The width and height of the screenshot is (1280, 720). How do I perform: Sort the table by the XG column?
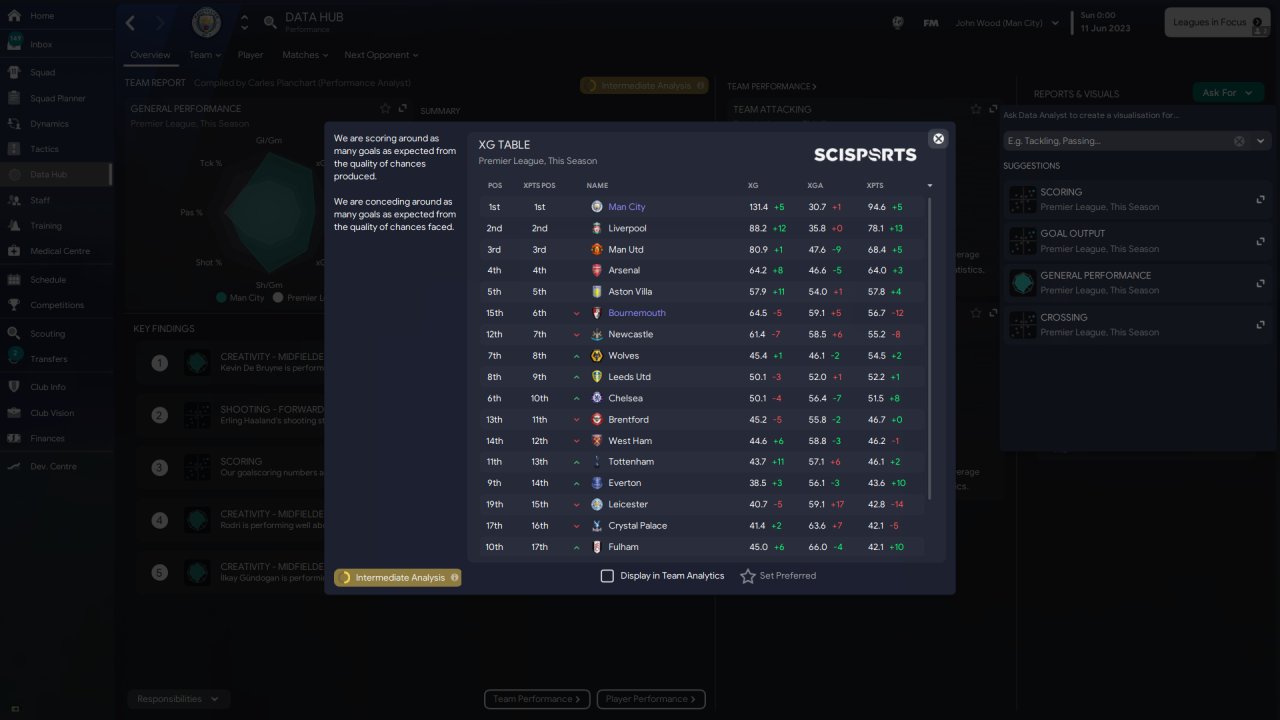click(x=753, y=186)
